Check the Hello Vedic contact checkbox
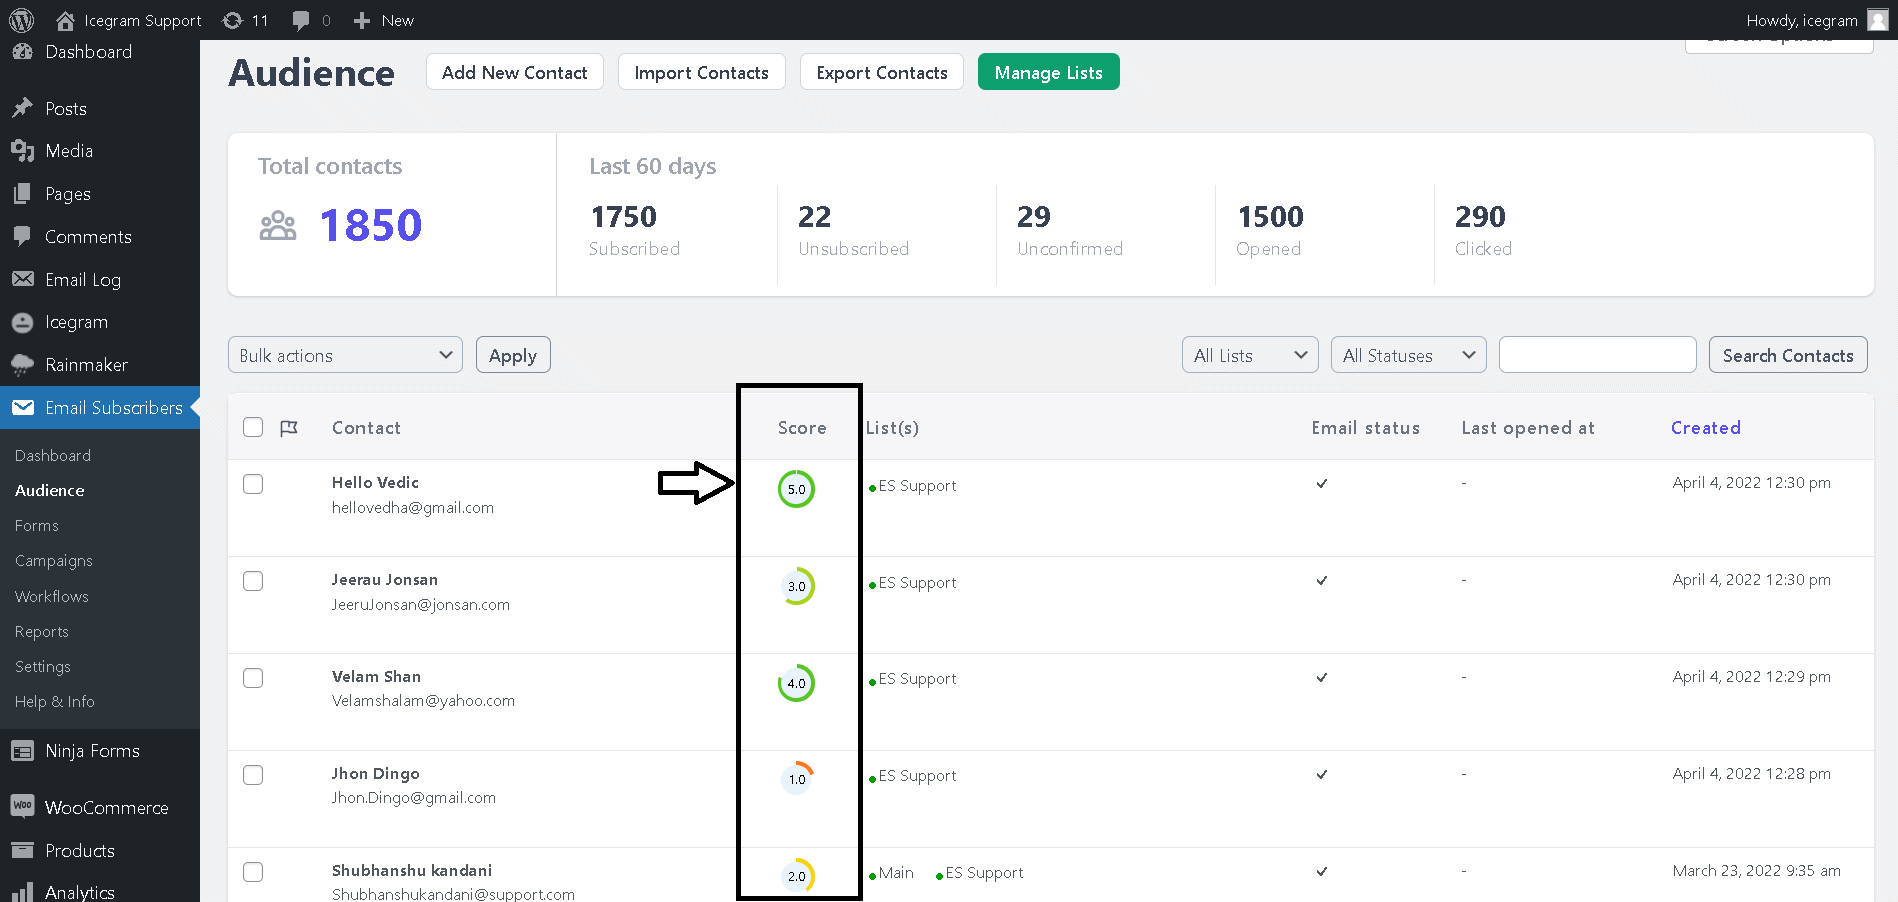 (x=253, y=484)
